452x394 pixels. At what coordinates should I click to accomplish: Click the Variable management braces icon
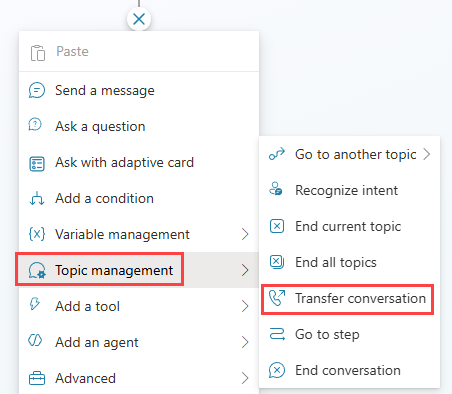point(37,234)
